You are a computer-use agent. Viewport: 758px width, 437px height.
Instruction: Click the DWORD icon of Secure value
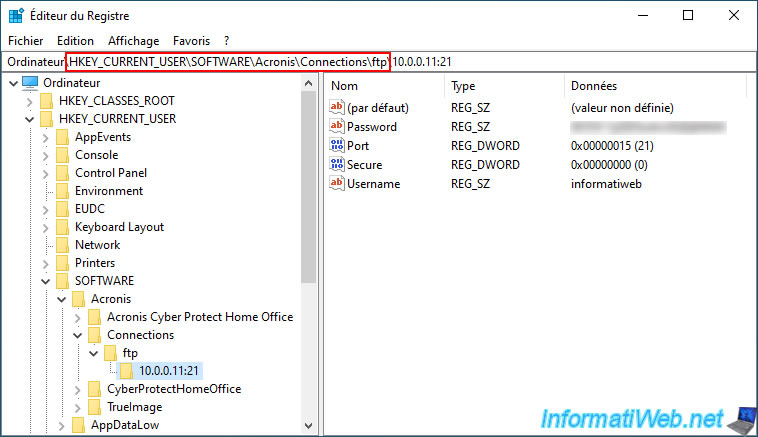point(337,164)
